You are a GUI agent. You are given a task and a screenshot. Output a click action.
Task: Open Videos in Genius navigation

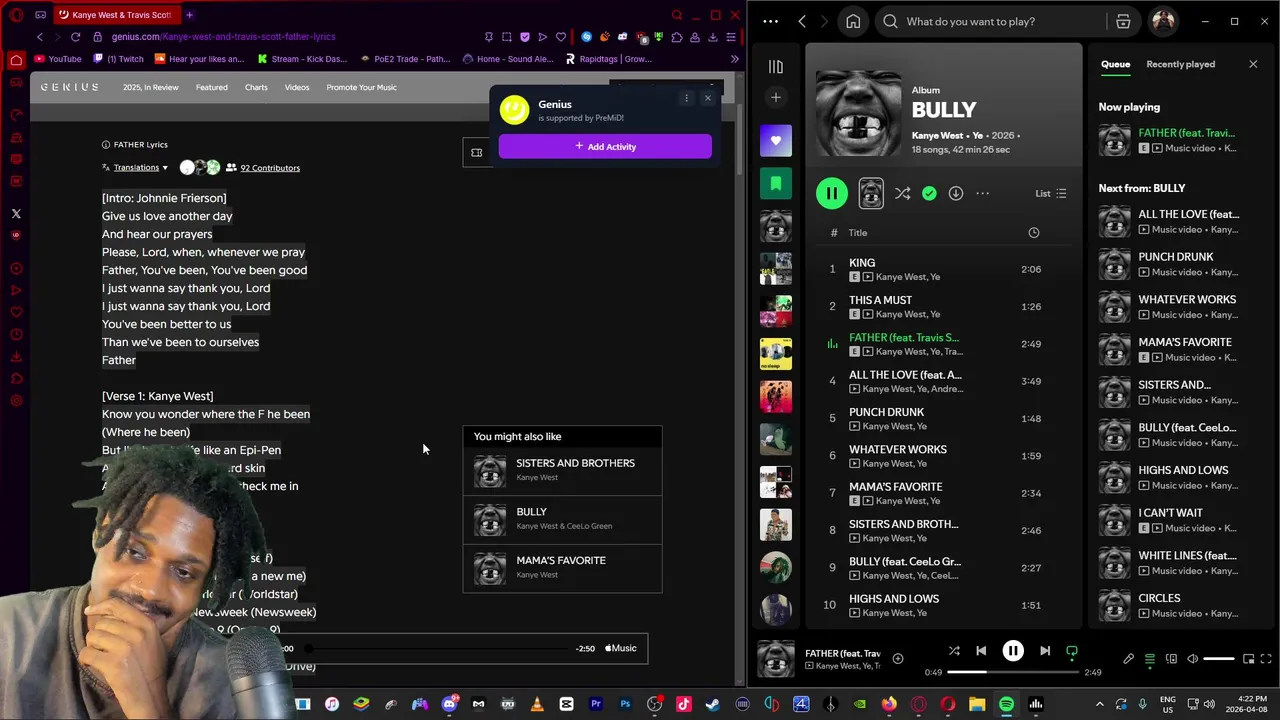[x=297, y=87]
